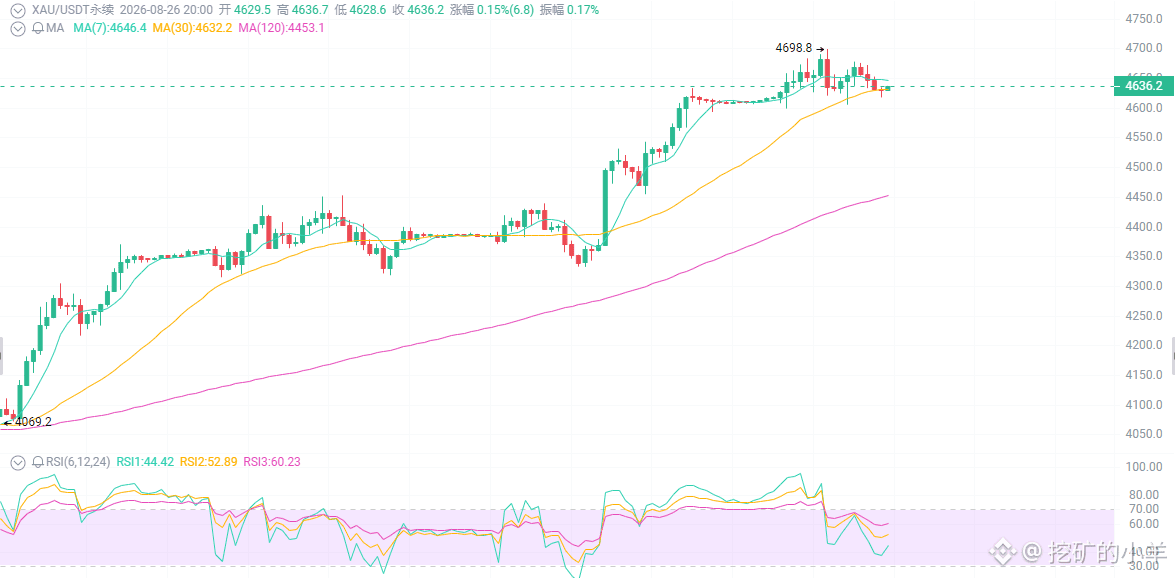Click the 涨幅 0.15%(6.8) value
Screen dimensions: 1175x578
pyautogui.click(x=491, y=10)
